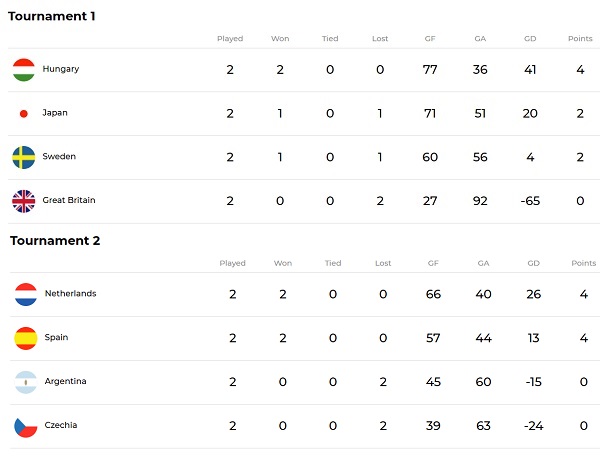The width and height of the screenshot is (600, 456).
Task: Click the Spain flag icon
Action: [26, 338]
